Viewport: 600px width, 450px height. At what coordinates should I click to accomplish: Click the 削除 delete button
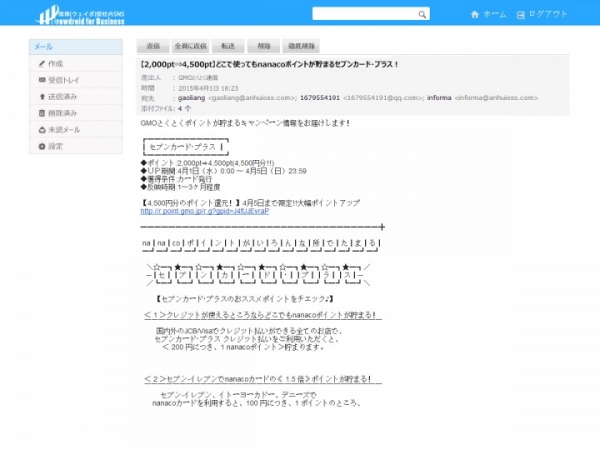pyautogui.click(x=264, y=46)
